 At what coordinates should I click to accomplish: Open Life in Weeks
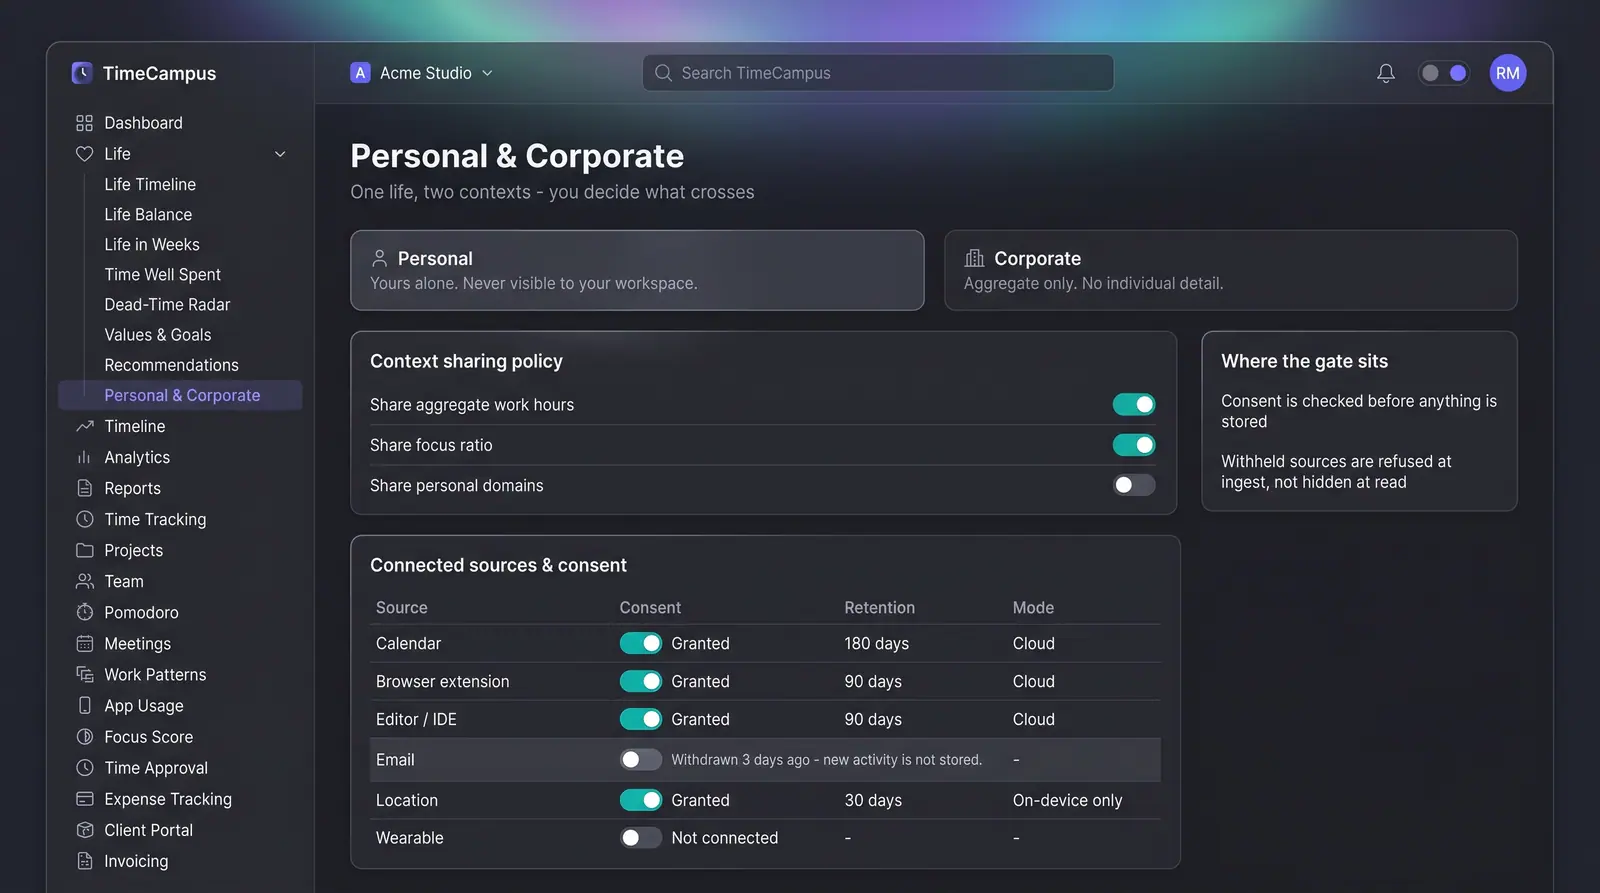click(x=152, y=244)
